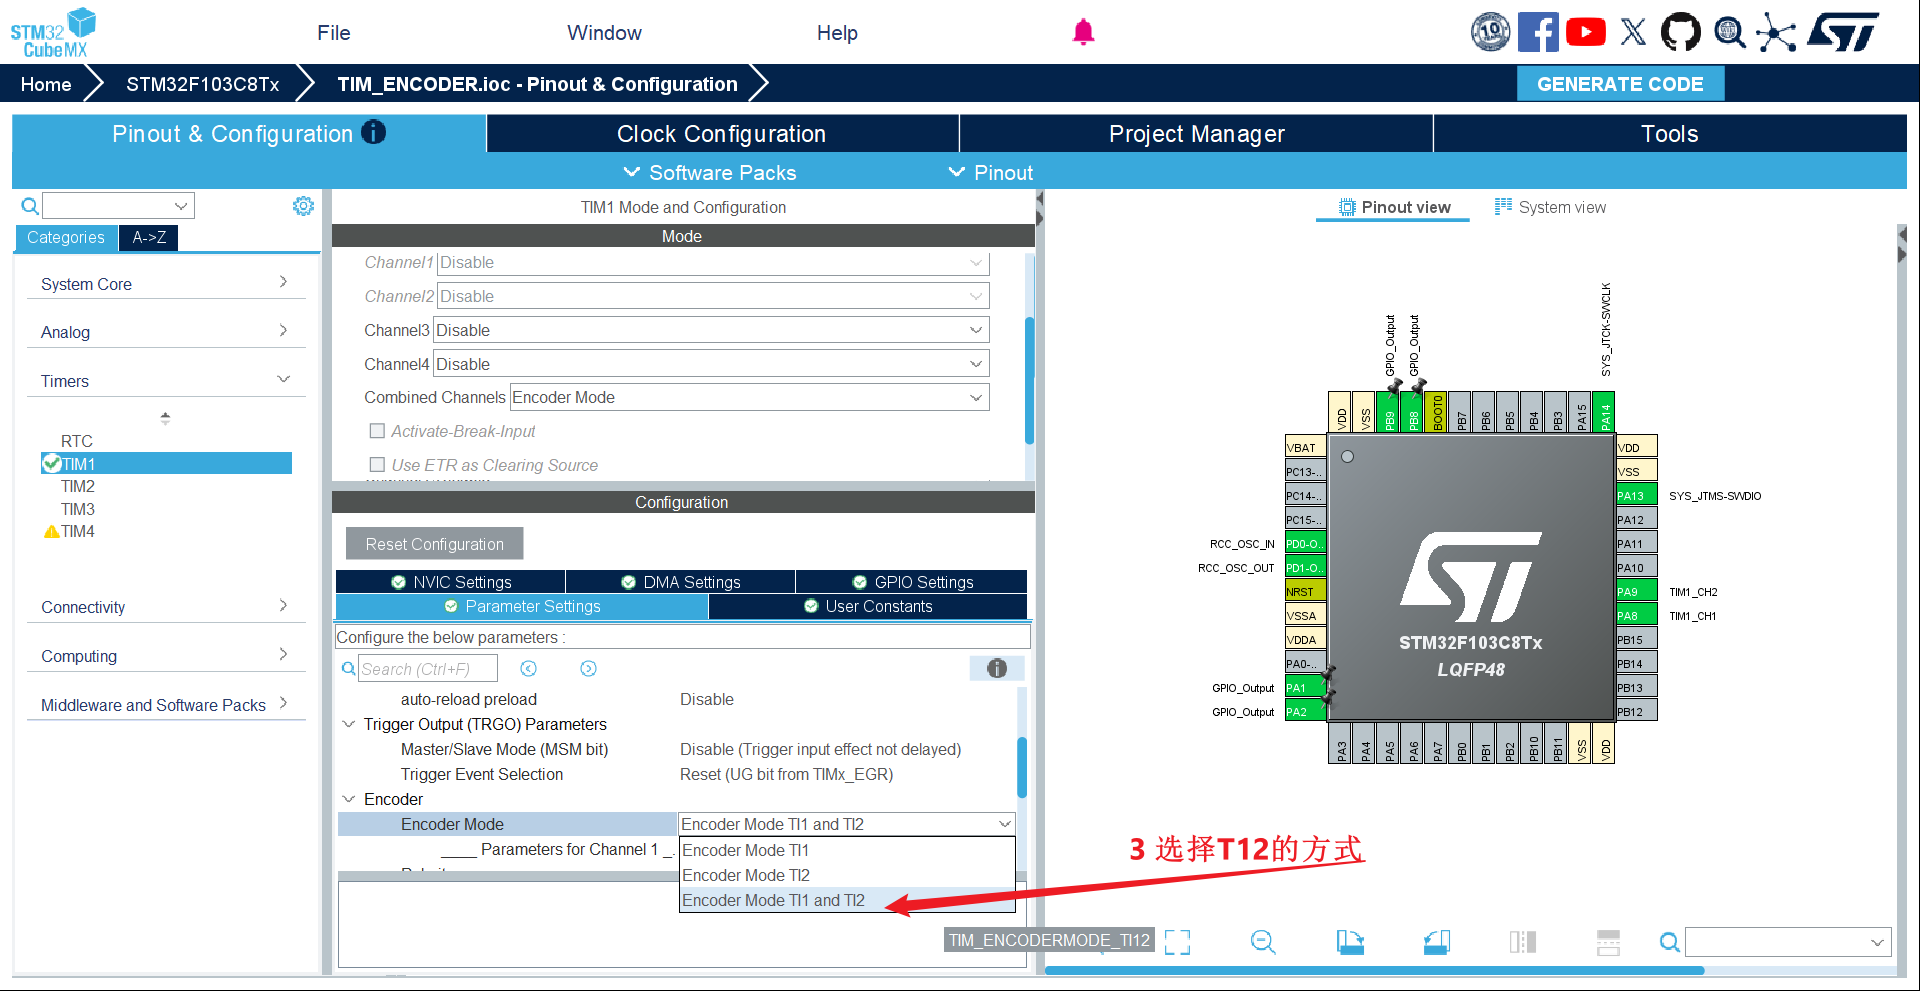Viewport: 1920px width, 991px height.
Task: Expand the System Core category
Action: click(165, 284)
